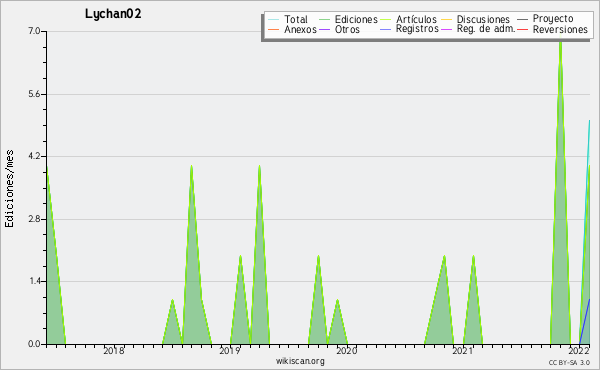Click the 2022 x-axis label
Viewport: 600px width, 370px height.
[x=579, y=351]
